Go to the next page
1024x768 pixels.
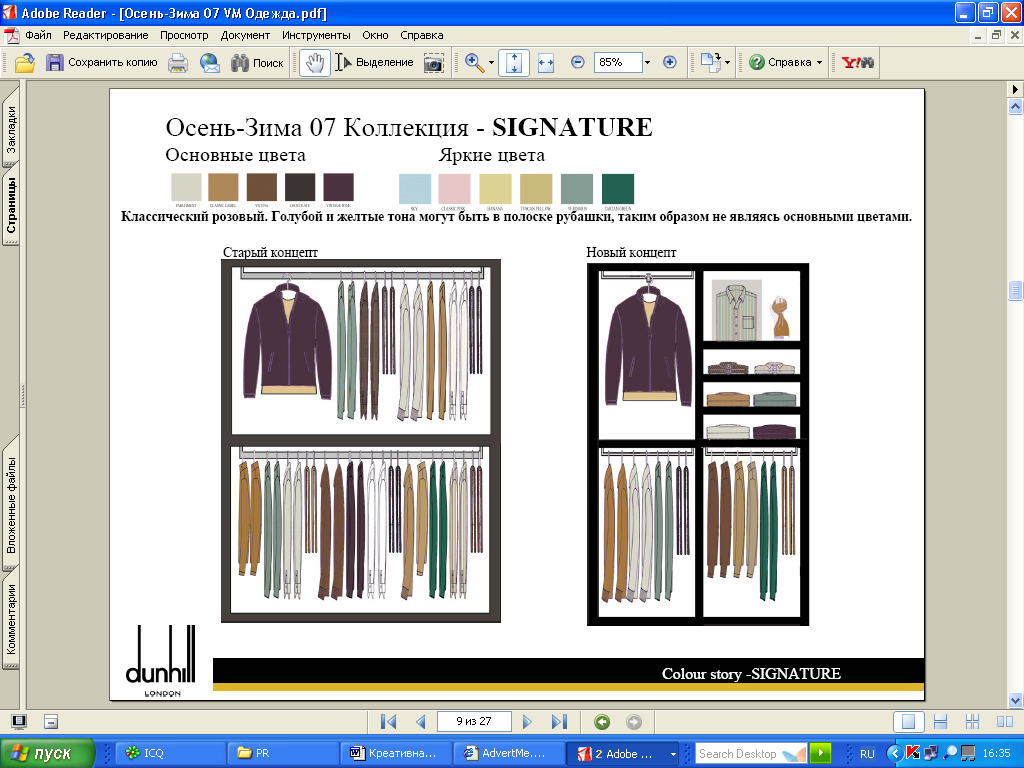pos(527,722)
